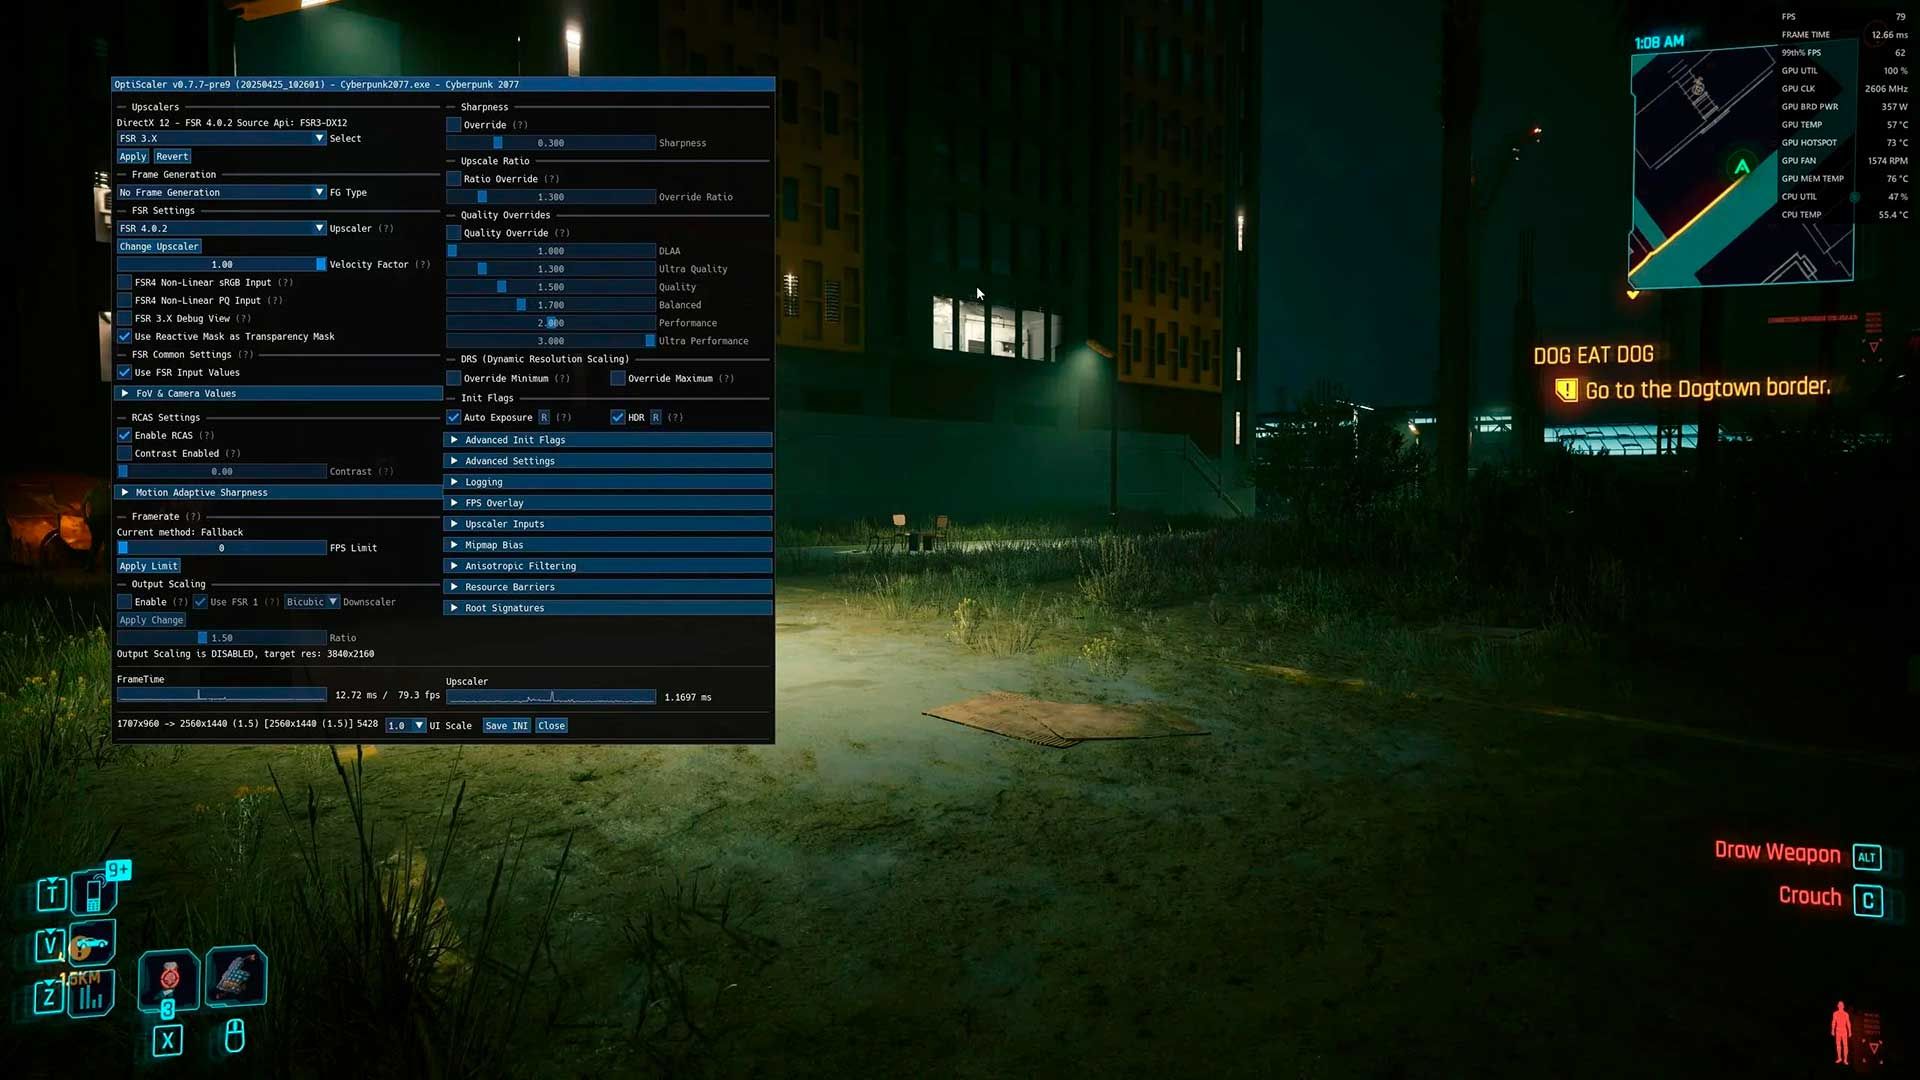Click the vehicle summon car icon
The height and width of the screenshot is (1080, 1920).
point(92,943)
